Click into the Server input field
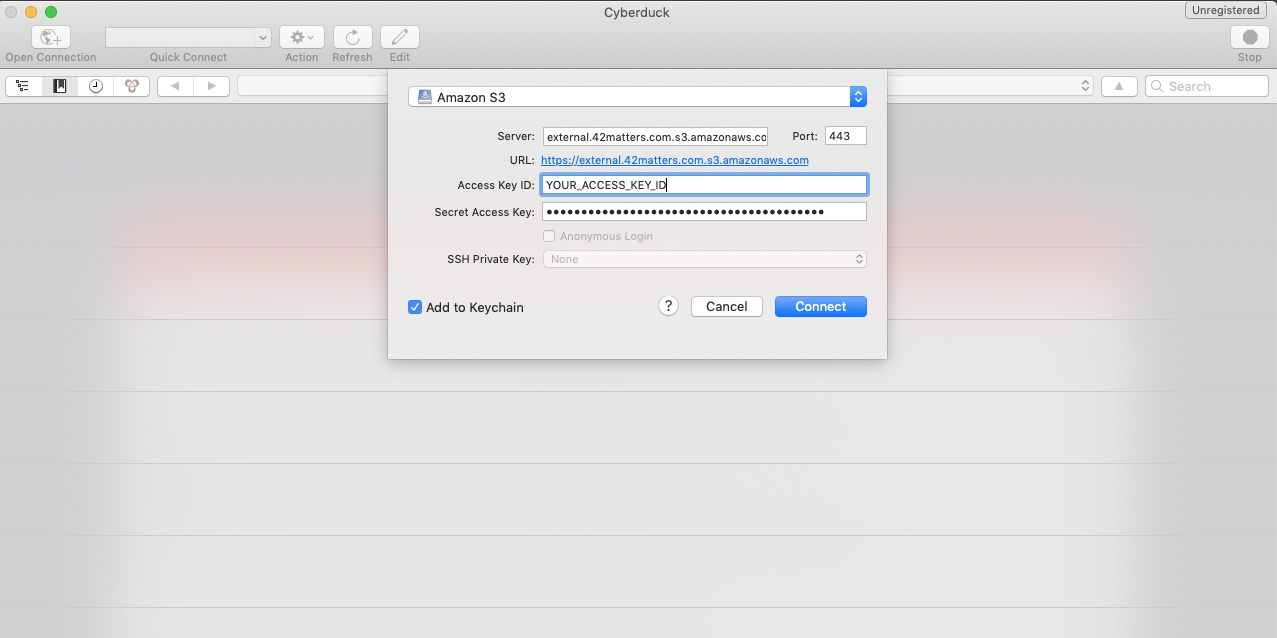This screenshot has height=638, width=1277. point(655,136)
